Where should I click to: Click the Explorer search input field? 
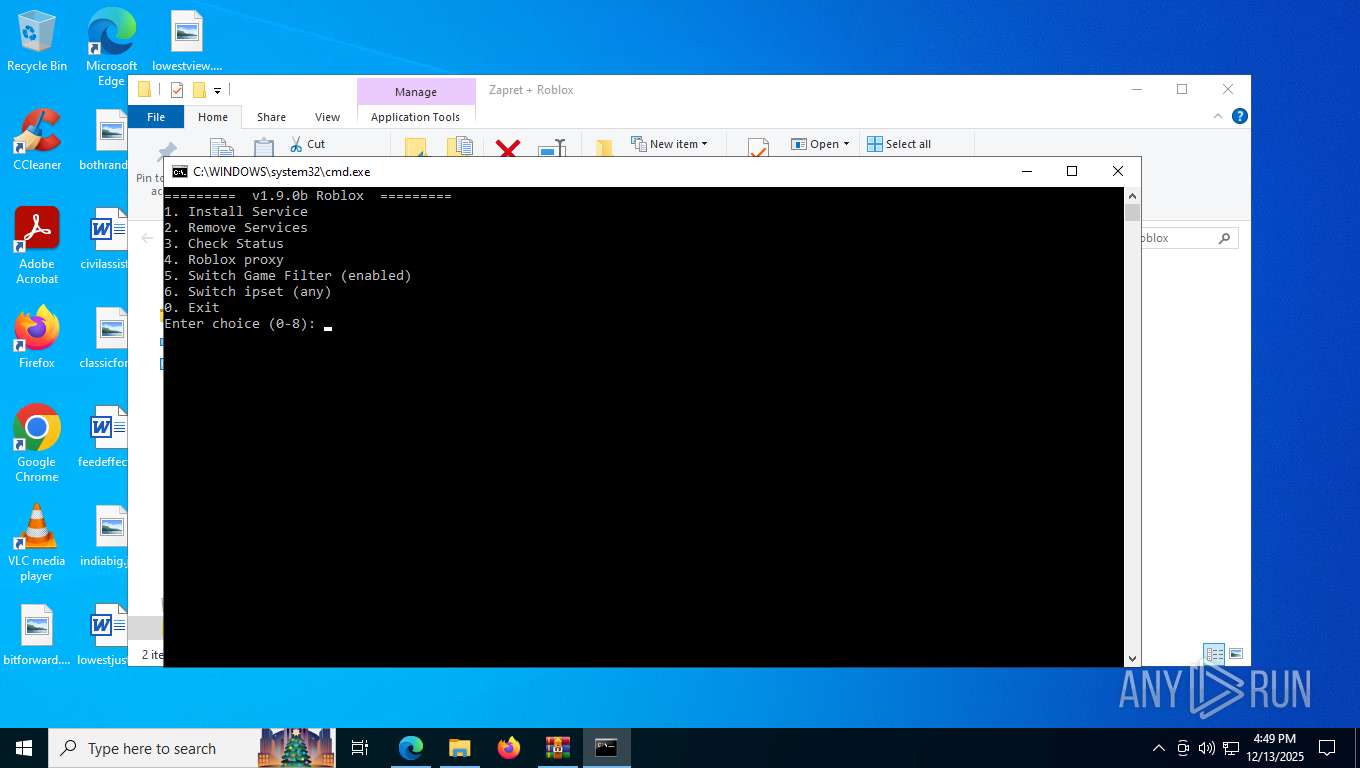(1176, 238)
